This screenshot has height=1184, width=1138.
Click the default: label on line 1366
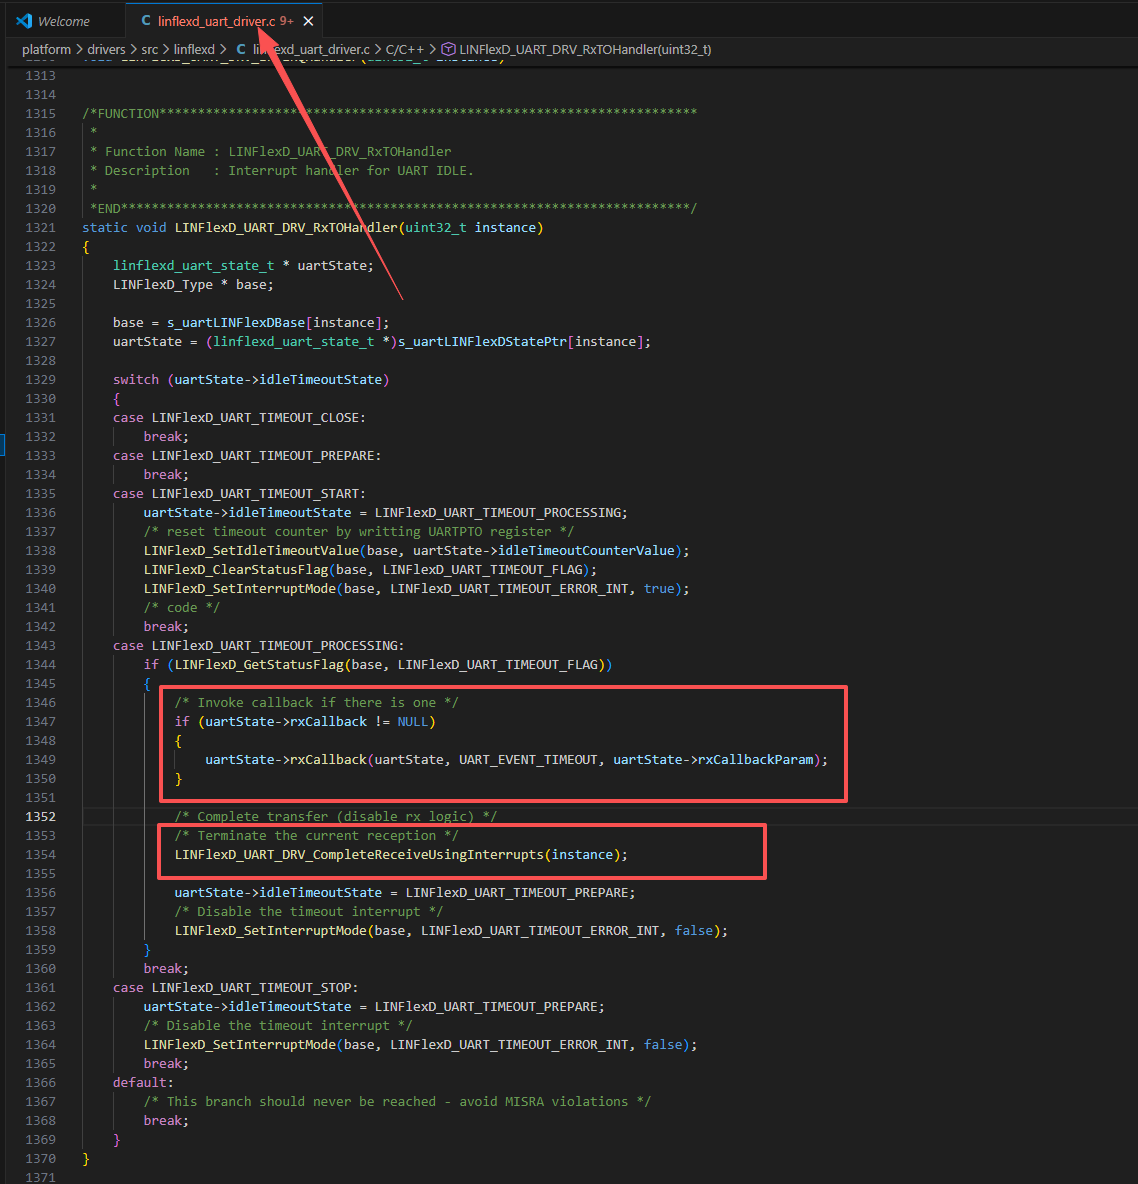pyautogui.click(x=142, y=1082)
